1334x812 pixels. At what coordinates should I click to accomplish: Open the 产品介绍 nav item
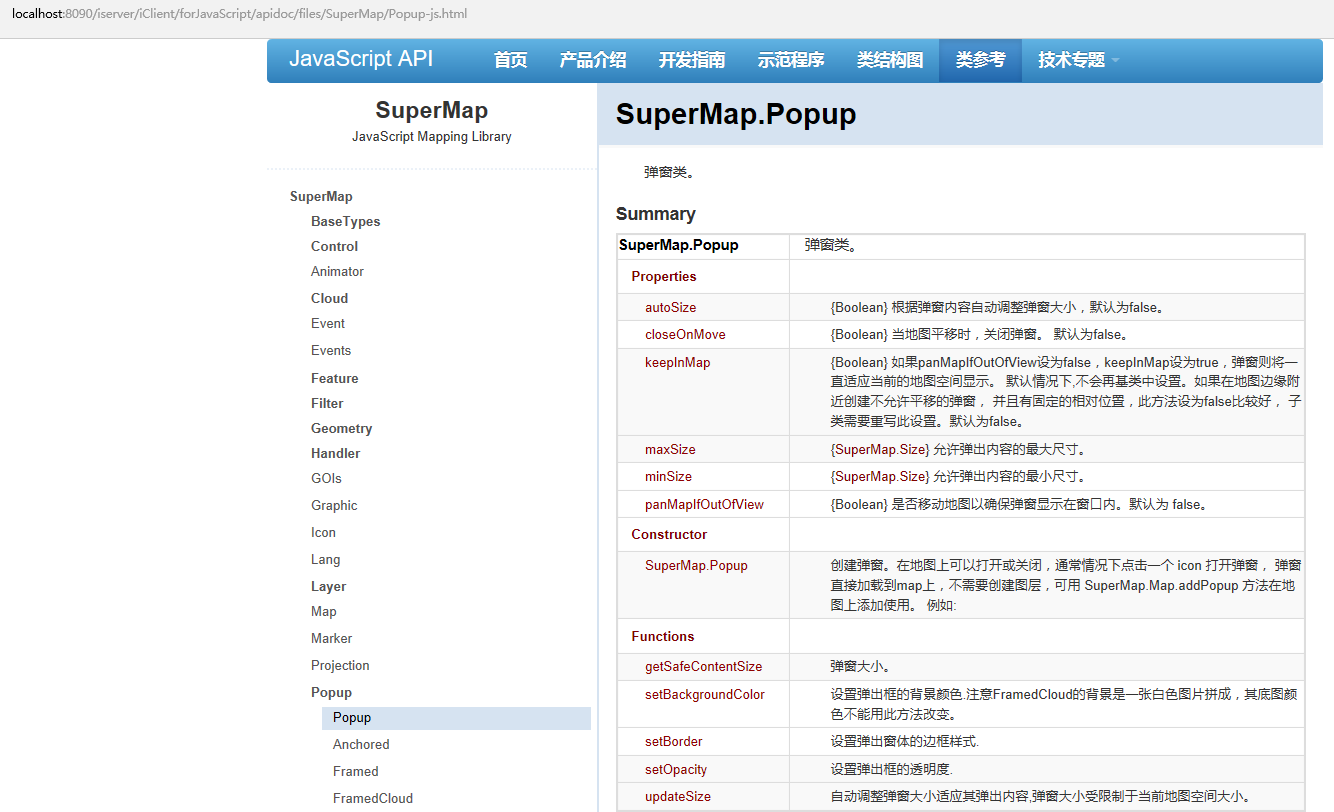[x=593, y=60]
